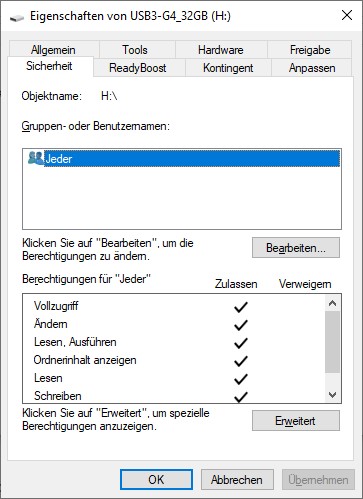Click the drive icon in title bar
This screenshot has width=363, height=499.
[x=17, y=17]
